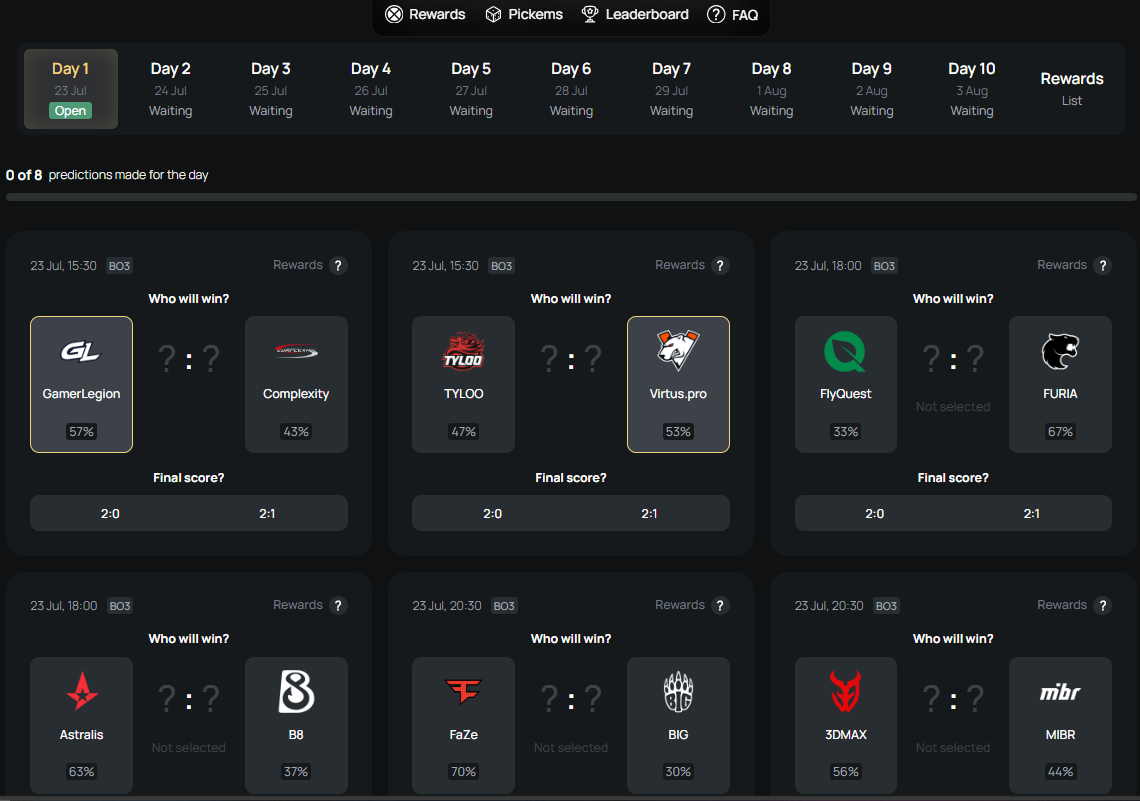Click the predictions progress bar
The height and width of the screenshot is (801, 1140).
click(571, 197)
